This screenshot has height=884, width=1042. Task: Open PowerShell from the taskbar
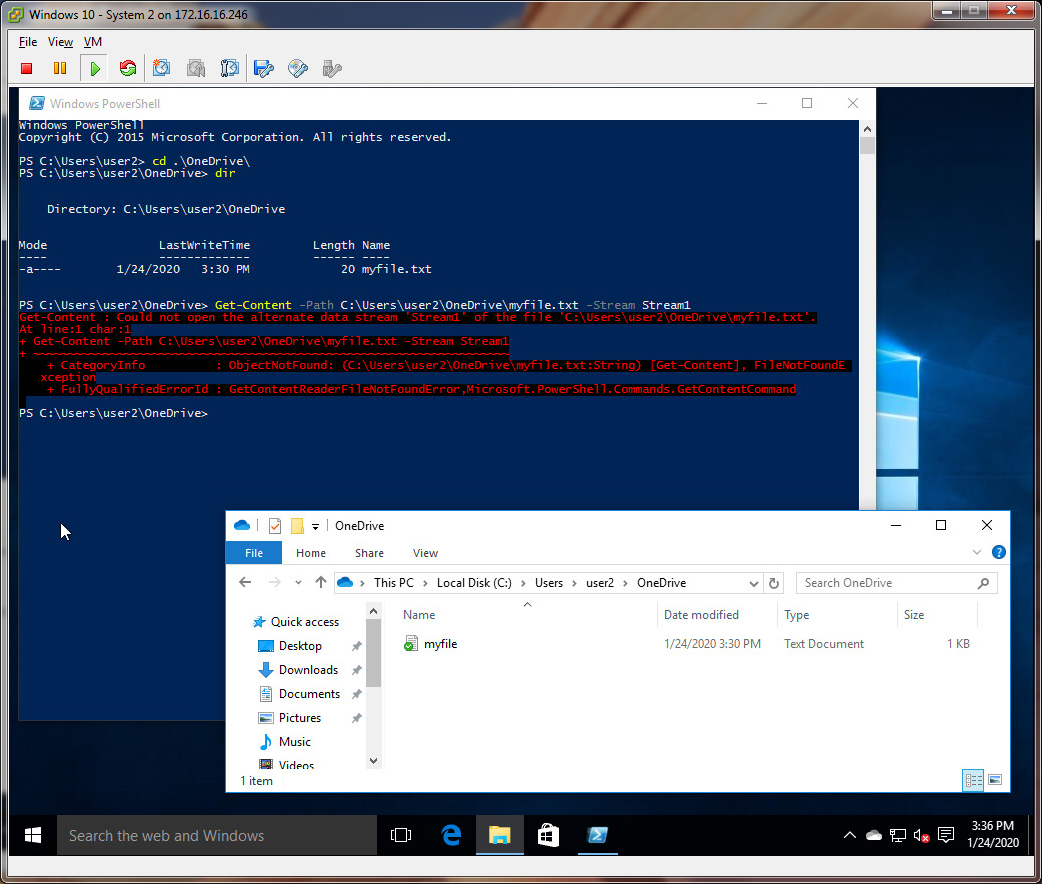coord(597,835)
